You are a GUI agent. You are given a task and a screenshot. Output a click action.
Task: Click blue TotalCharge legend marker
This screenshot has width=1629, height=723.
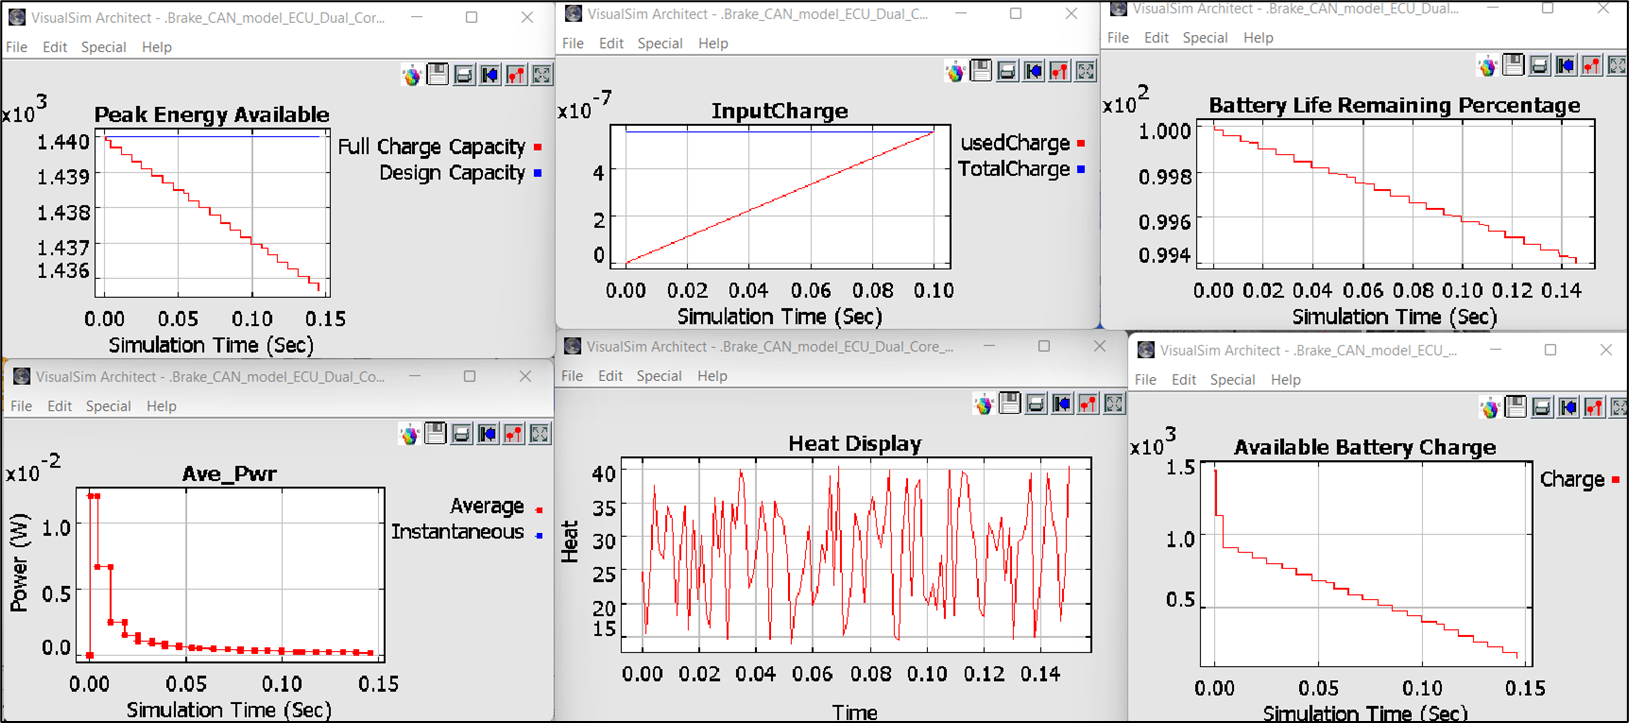(1081, 170)
